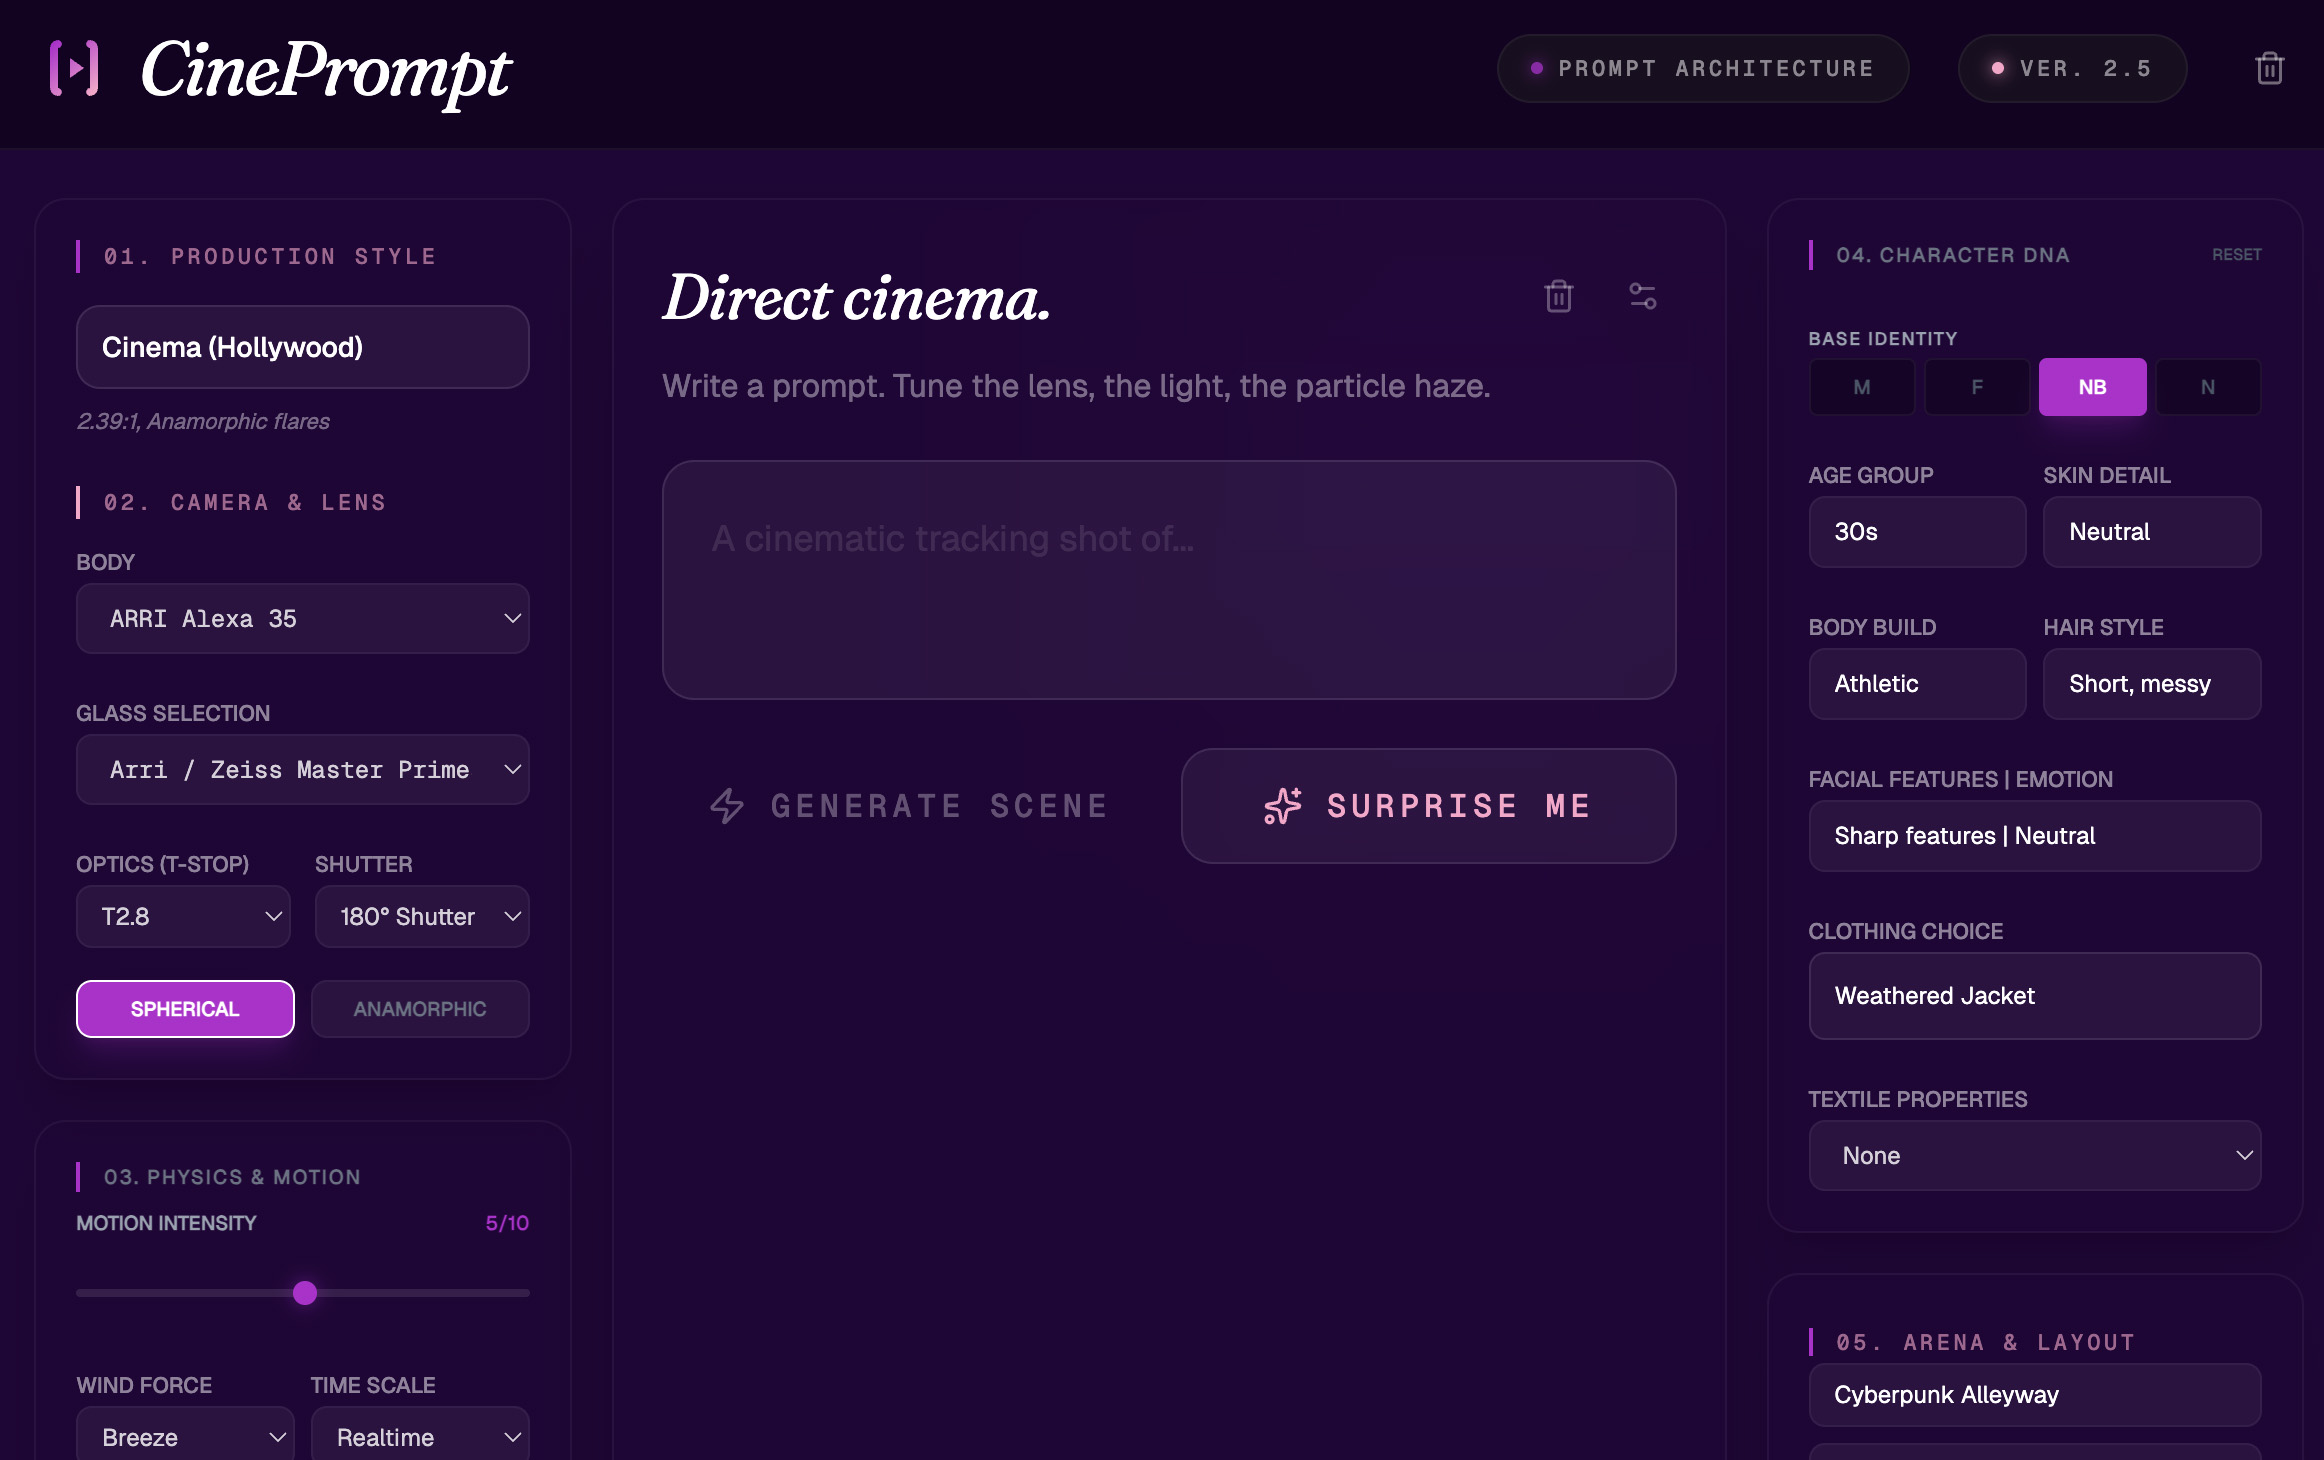Open the Wind Force dropdown
This screenshot has height=1460, width=2324.
click(184, 1437)
